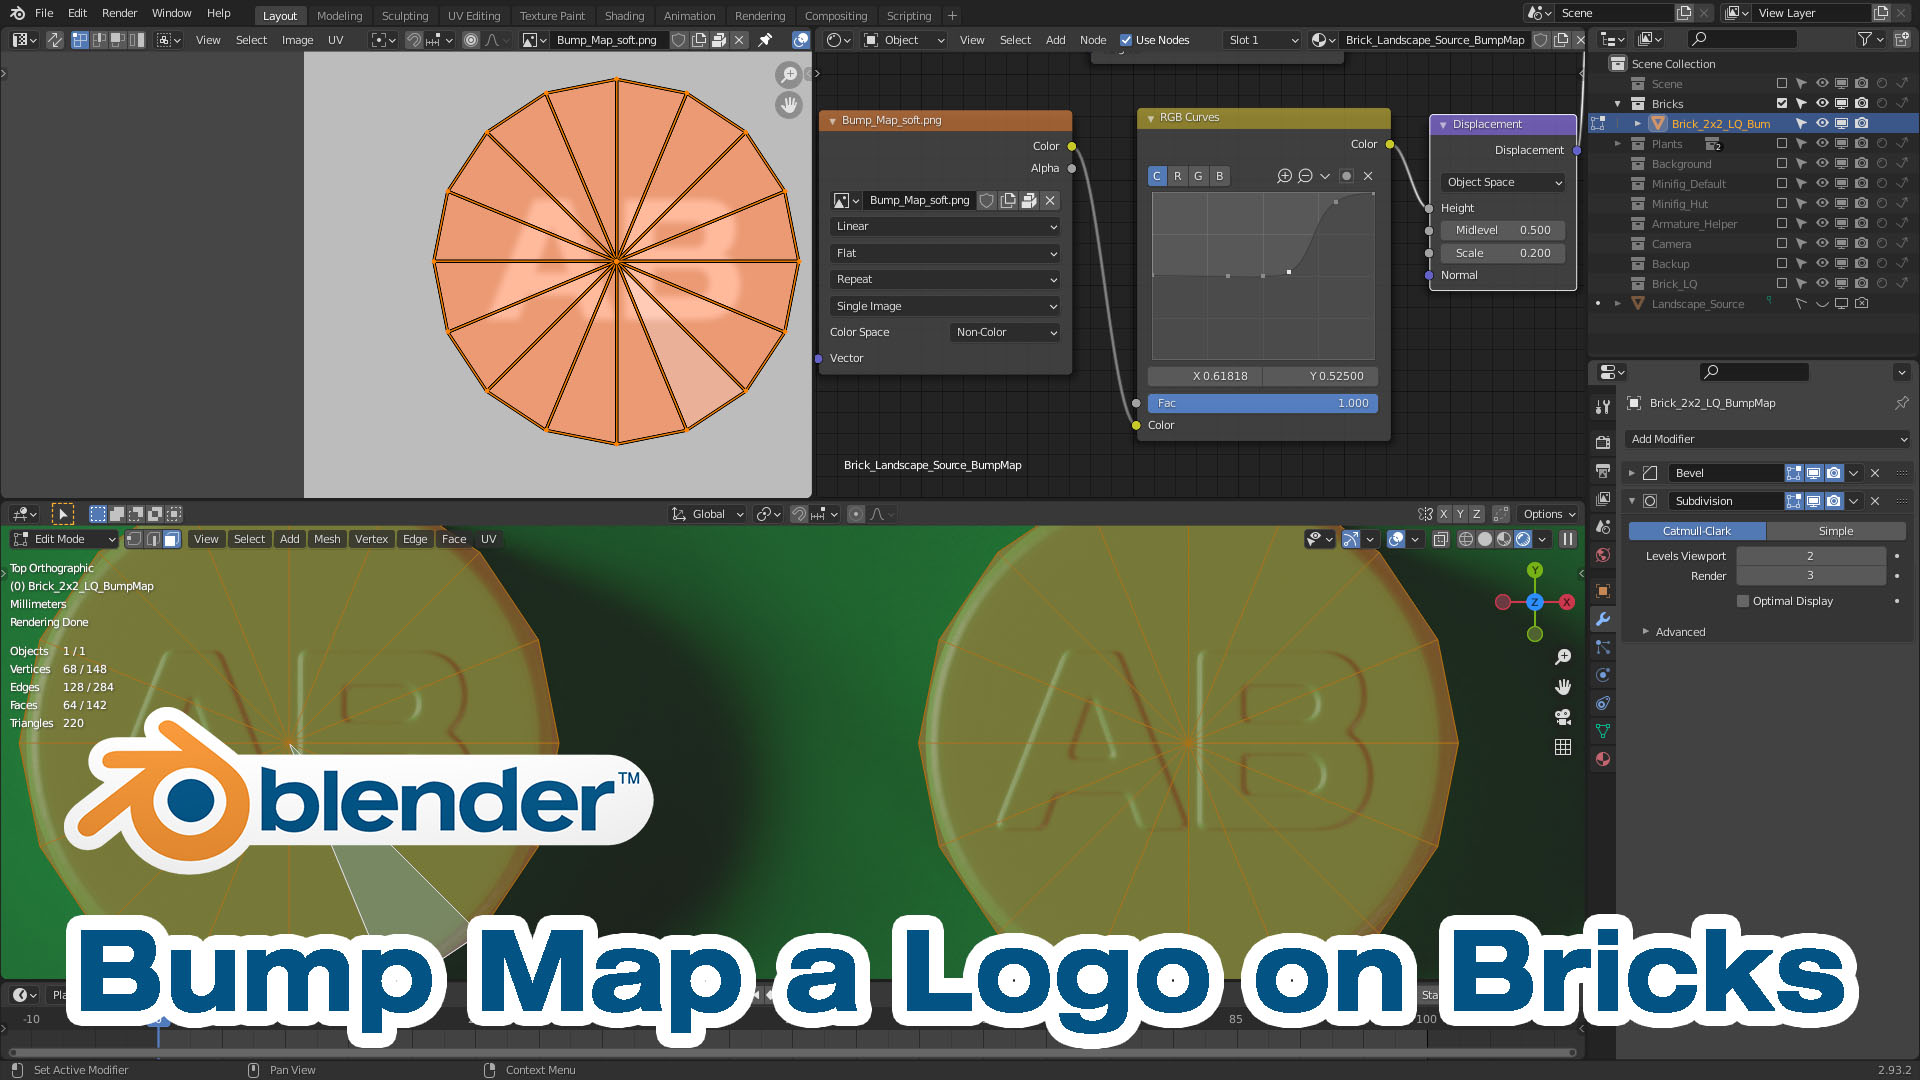Click the pan hand icon in UV editor
This screenshot has height=1080, width=1920.
[789, 105]
